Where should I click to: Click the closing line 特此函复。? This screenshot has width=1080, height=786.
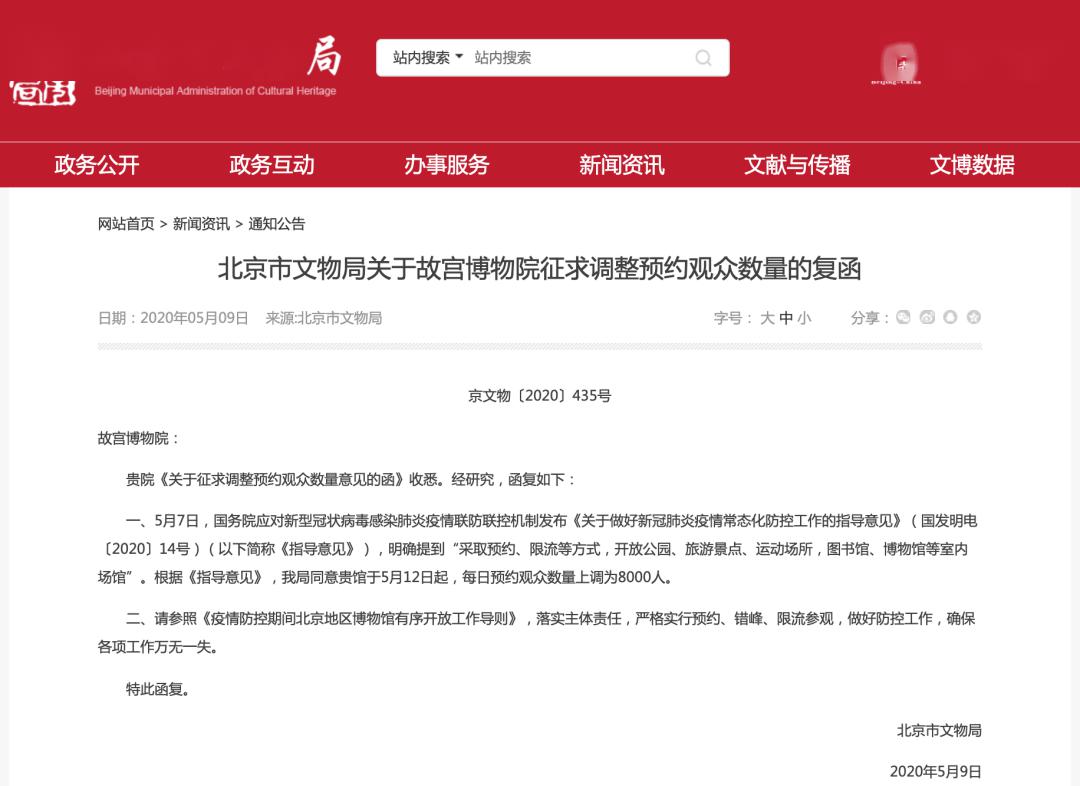click(158, 689)
